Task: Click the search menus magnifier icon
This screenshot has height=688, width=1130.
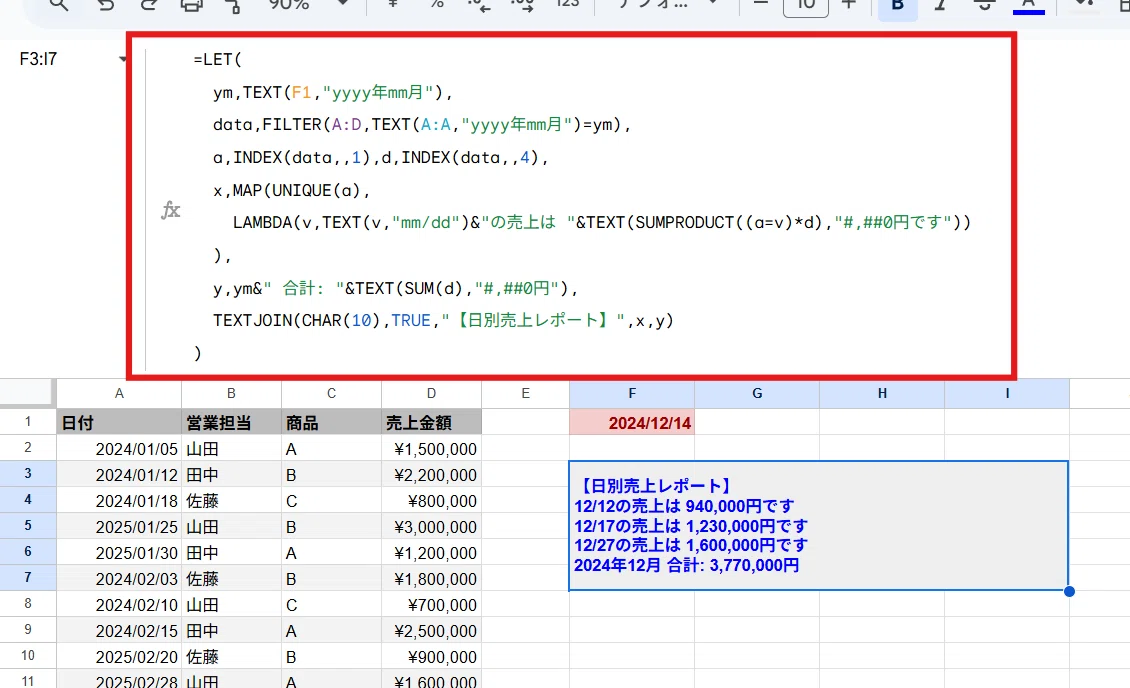Action: pos(59,6)
